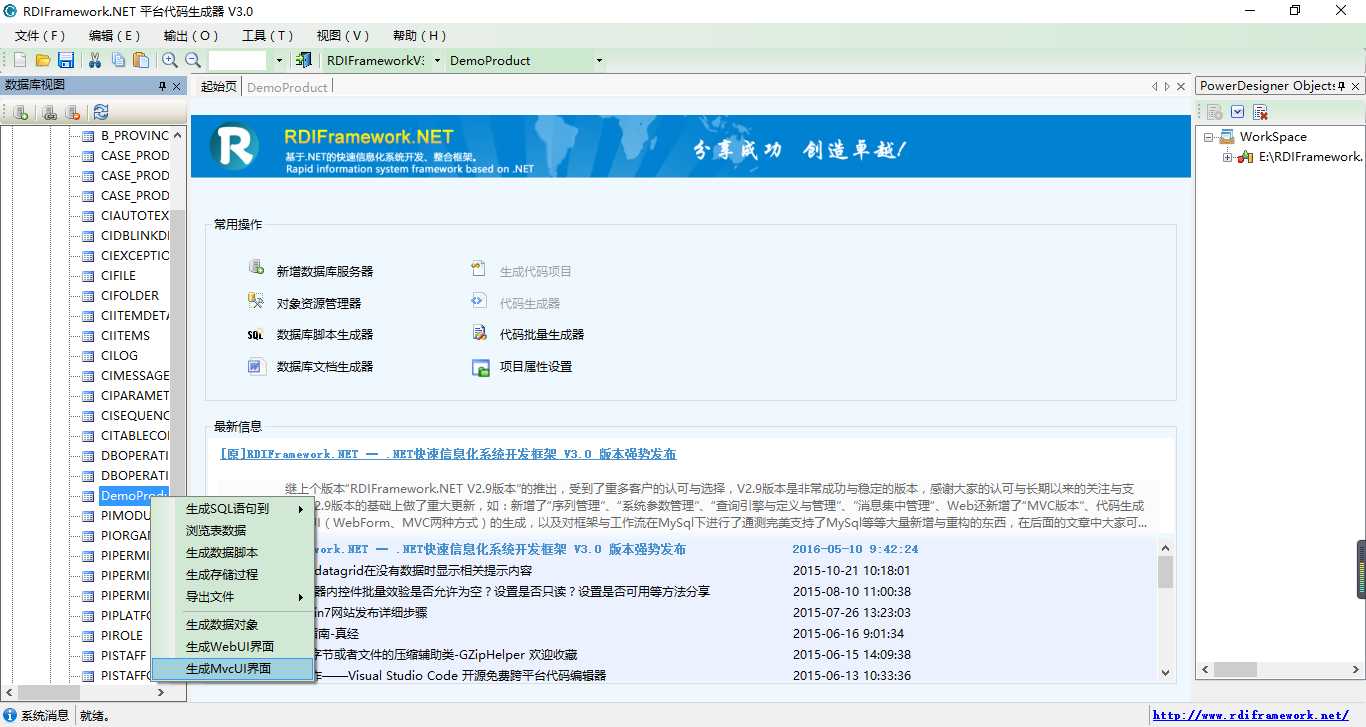Click the 数据库脚本生成器 link text
1366x727 pixels.
click(x=325, y=335)
